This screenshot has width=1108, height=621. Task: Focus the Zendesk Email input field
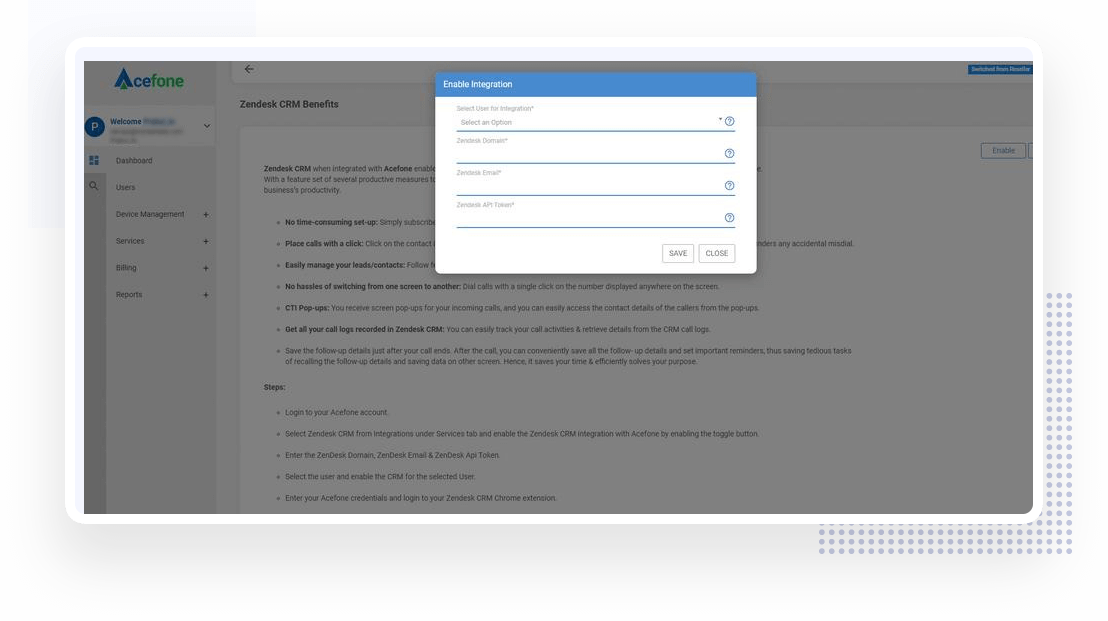click(589, 187)
